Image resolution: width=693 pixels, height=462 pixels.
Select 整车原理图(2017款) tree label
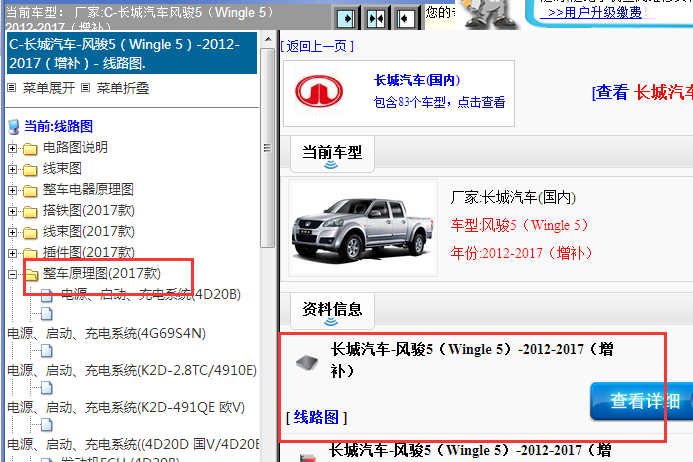point(102,273)
